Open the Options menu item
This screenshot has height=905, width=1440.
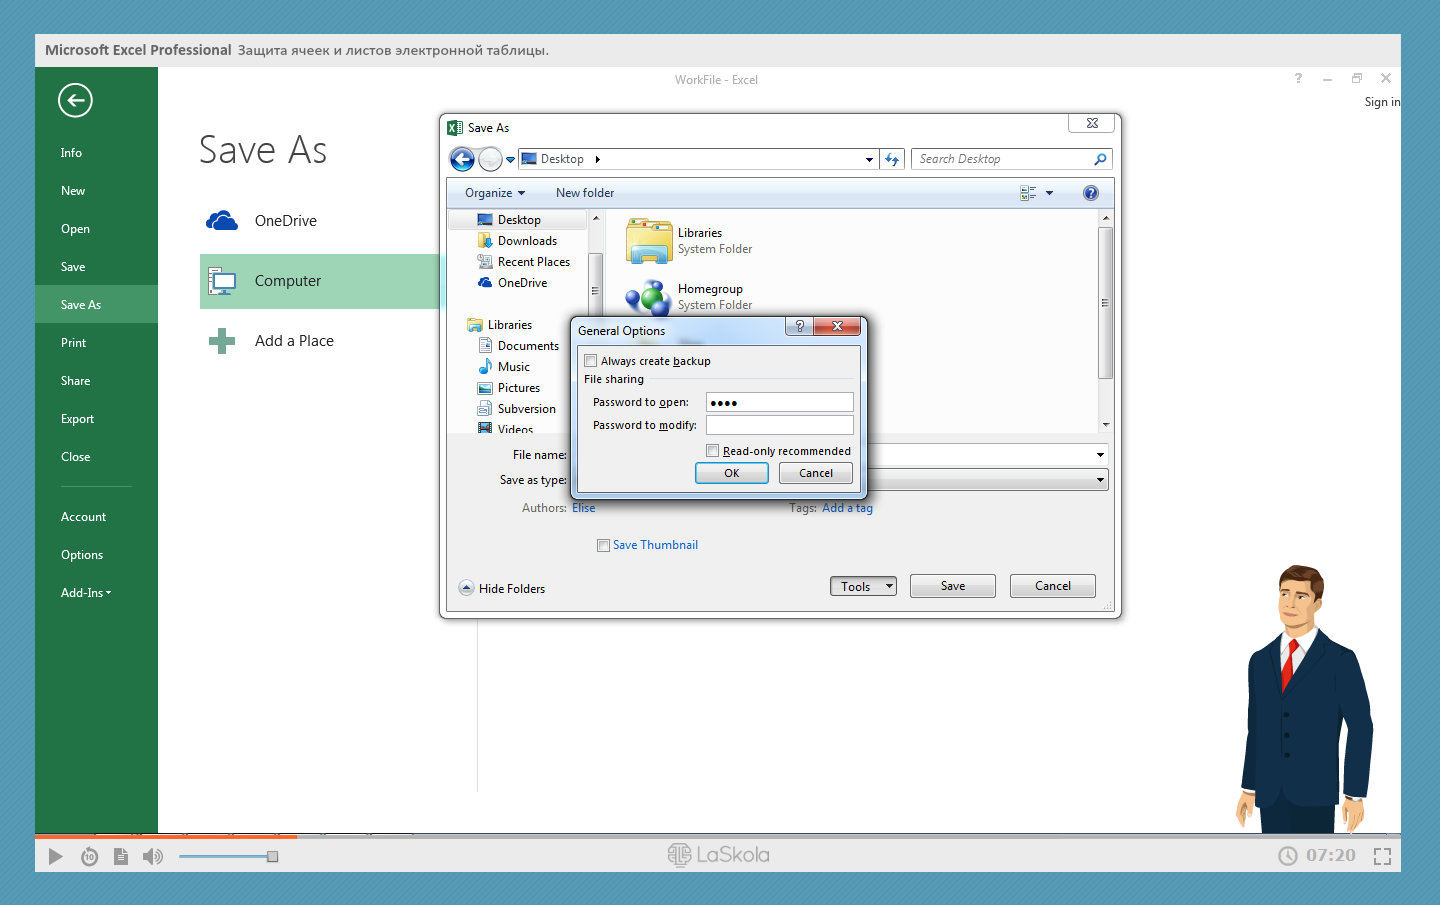pos(82,555)
